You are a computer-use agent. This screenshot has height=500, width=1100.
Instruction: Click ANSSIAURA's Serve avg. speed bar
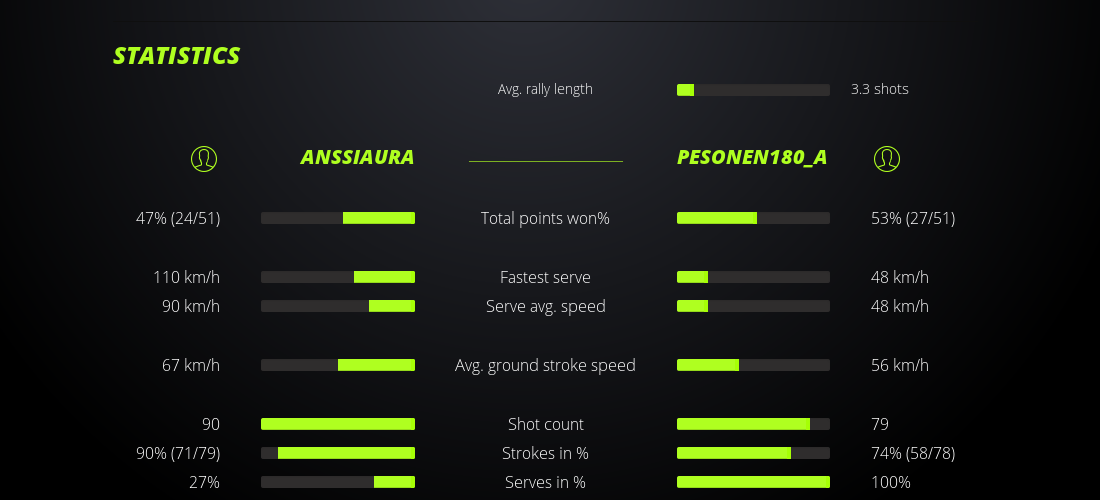(x=338, y=306)
